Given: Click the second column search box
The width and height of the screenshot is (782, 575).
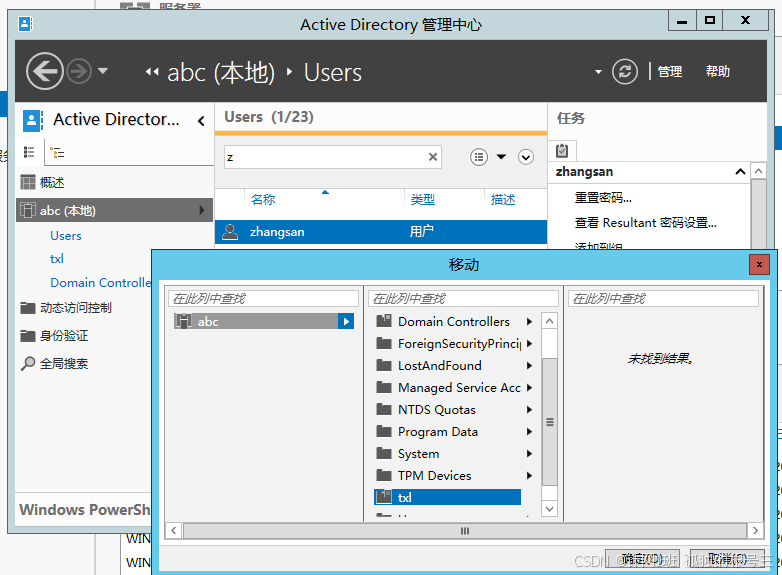Looking at the screenshot, I should click(463, 299).
